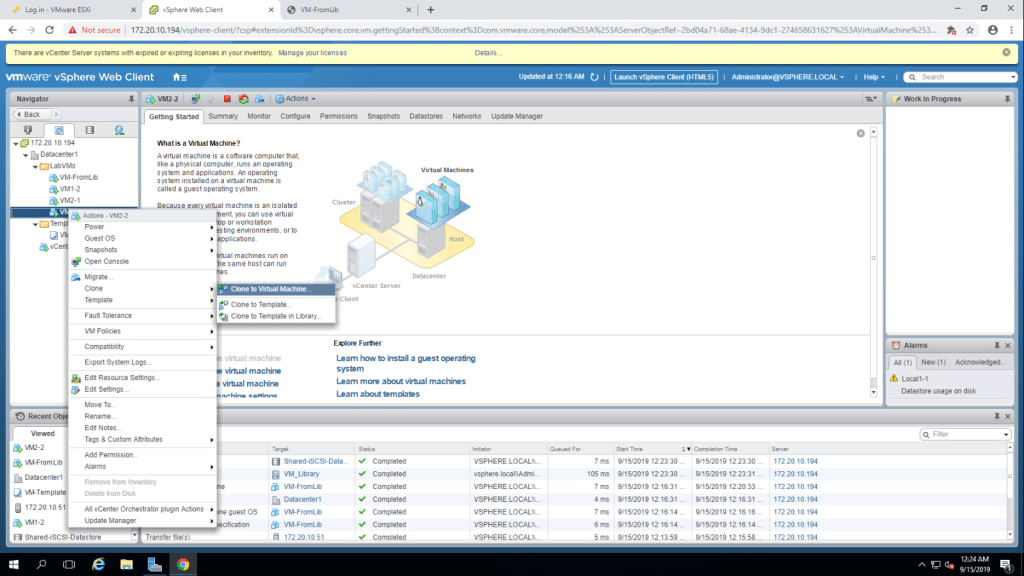1024x576 pixels.
Task: Click the red Power Off toolbar icon
Action: [227, 99]
